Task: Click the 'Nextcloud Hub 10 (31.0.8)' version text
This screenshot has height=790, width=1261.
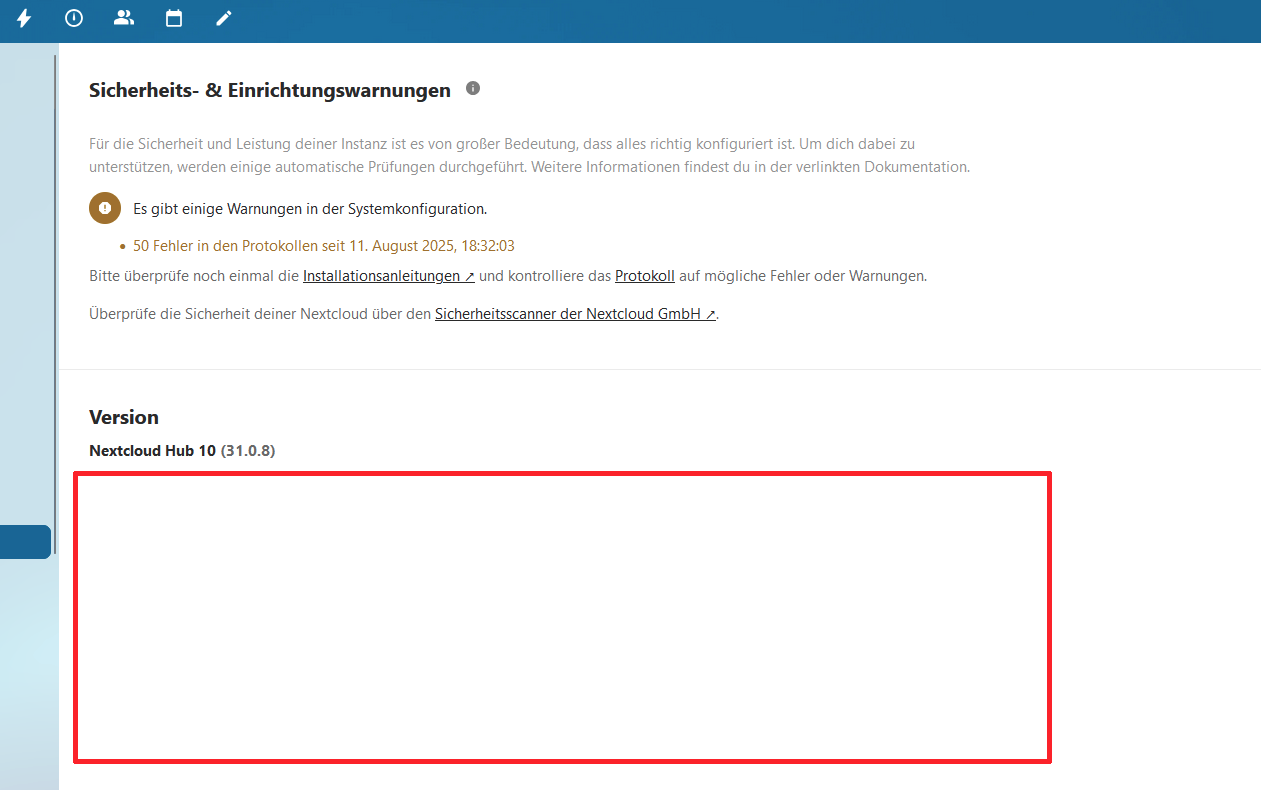Action: [182, 451]
